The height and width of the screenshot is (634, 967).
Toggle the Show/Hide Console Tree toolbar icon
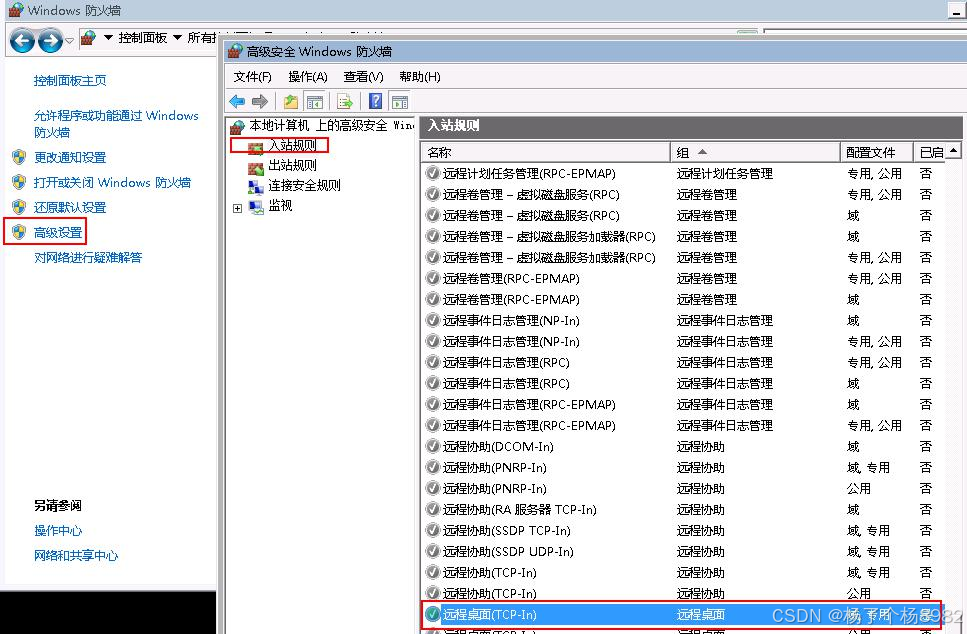(x=315, y=102)
